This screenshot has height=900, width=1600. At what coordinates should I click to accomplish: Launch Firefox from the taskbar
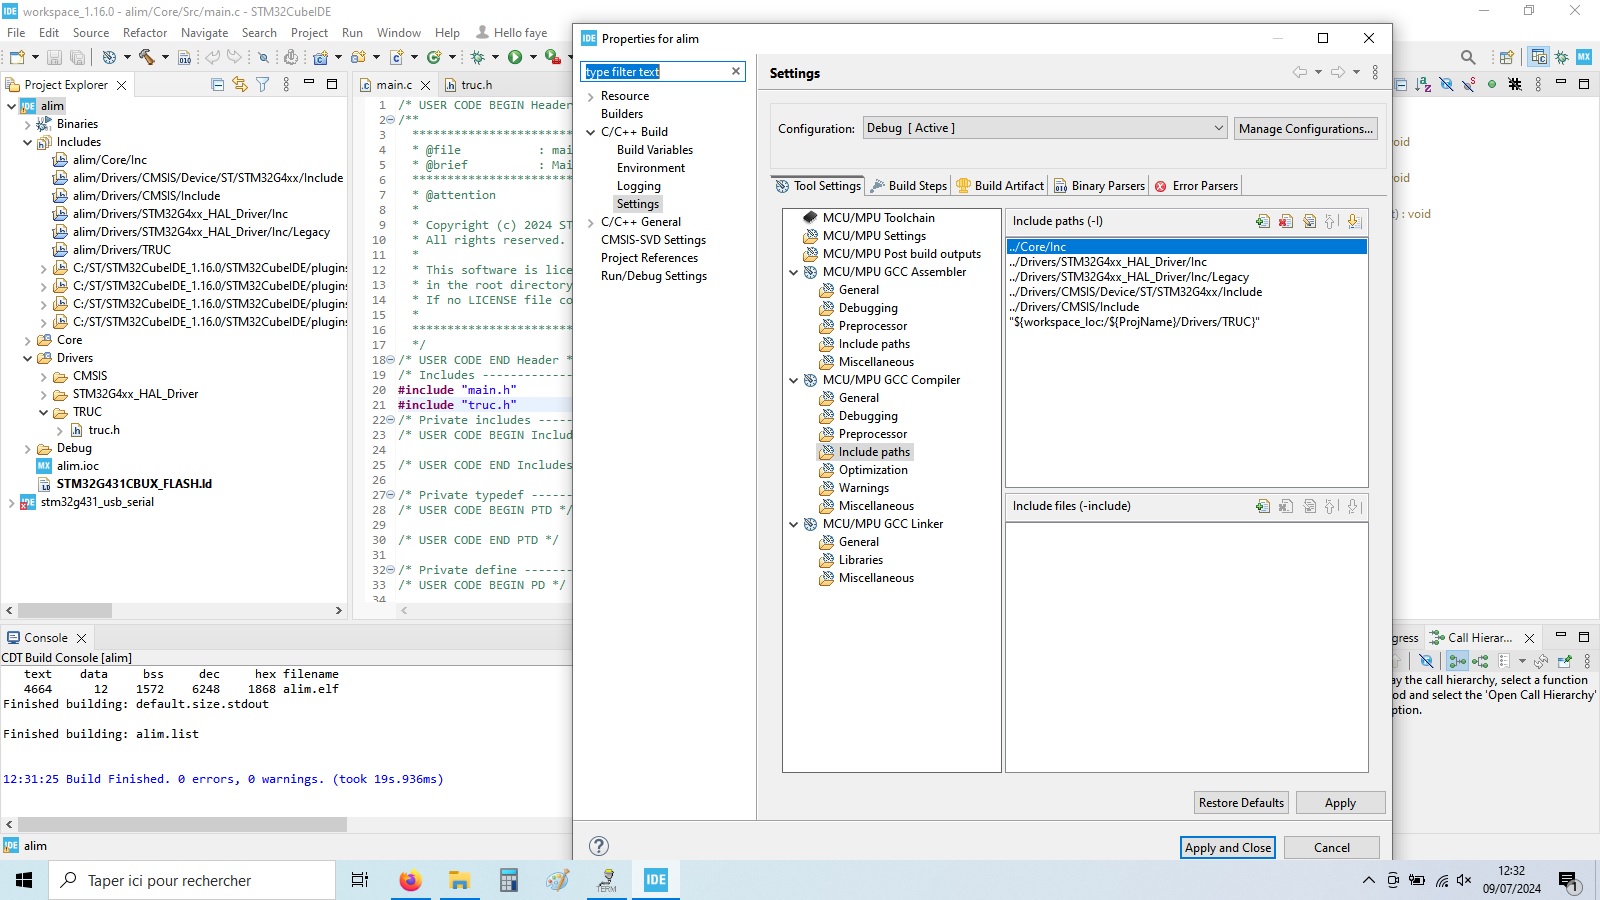click(x=410, y=881)
